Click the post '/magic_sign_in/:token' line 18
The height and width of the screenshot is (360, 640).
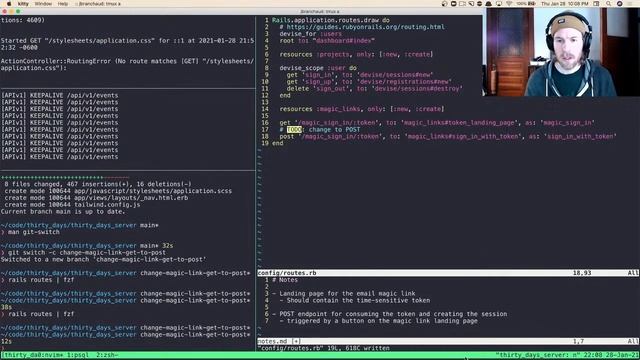(x=448, y=136)
